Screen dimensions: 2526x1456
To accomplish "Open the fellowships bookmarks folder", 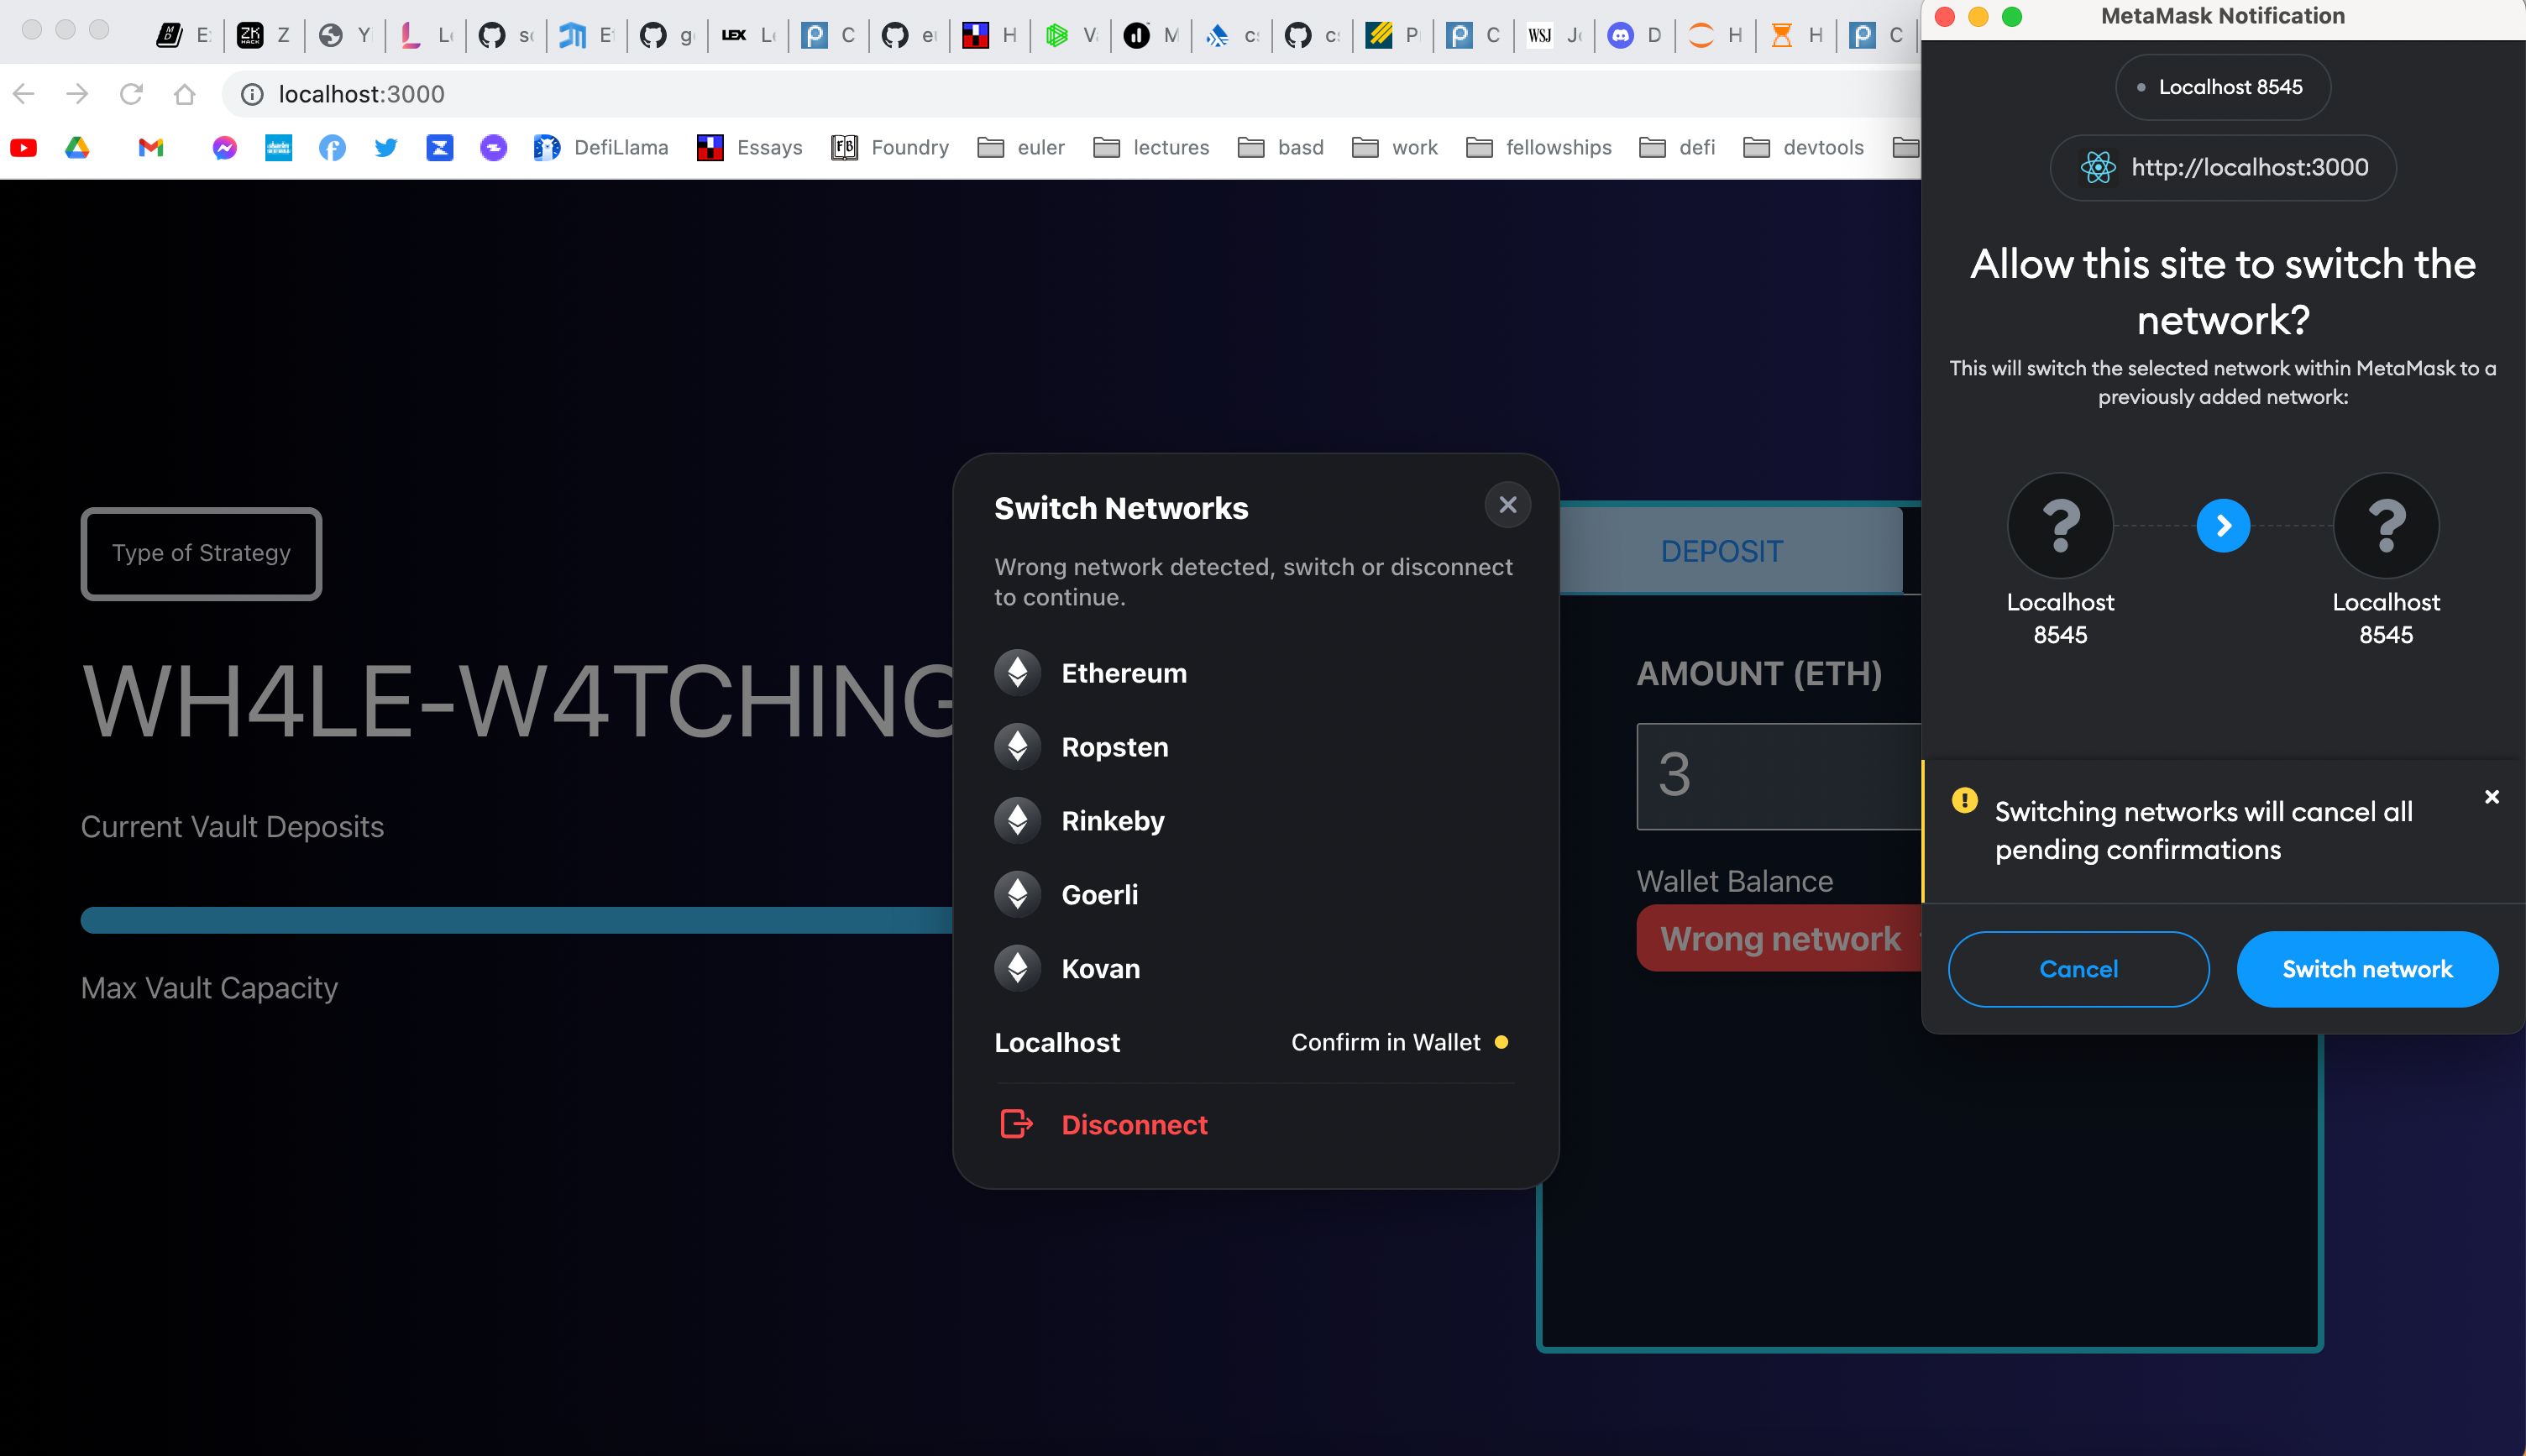I will click(1539, 148).
